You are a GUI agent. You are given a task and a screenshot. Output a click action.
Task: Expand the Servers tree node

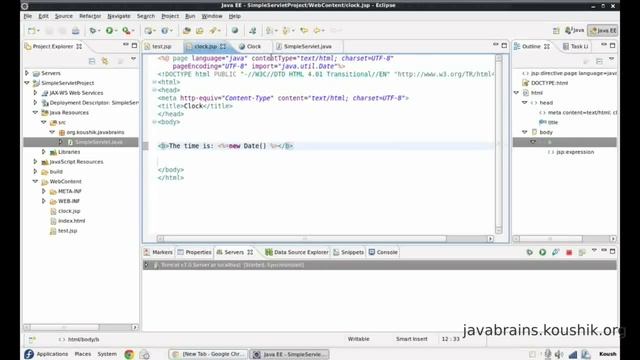(x=27, y=73)
